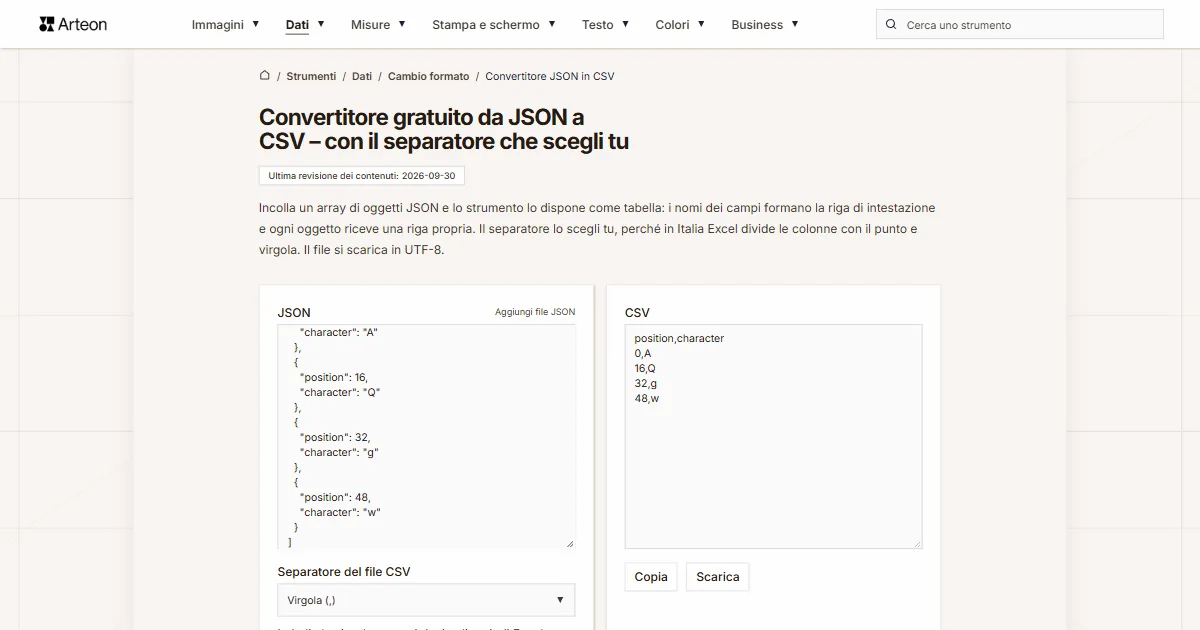Click Aggiungi file JSON
The height and width of the screenshot is (630, 1200).
(535, 312)
